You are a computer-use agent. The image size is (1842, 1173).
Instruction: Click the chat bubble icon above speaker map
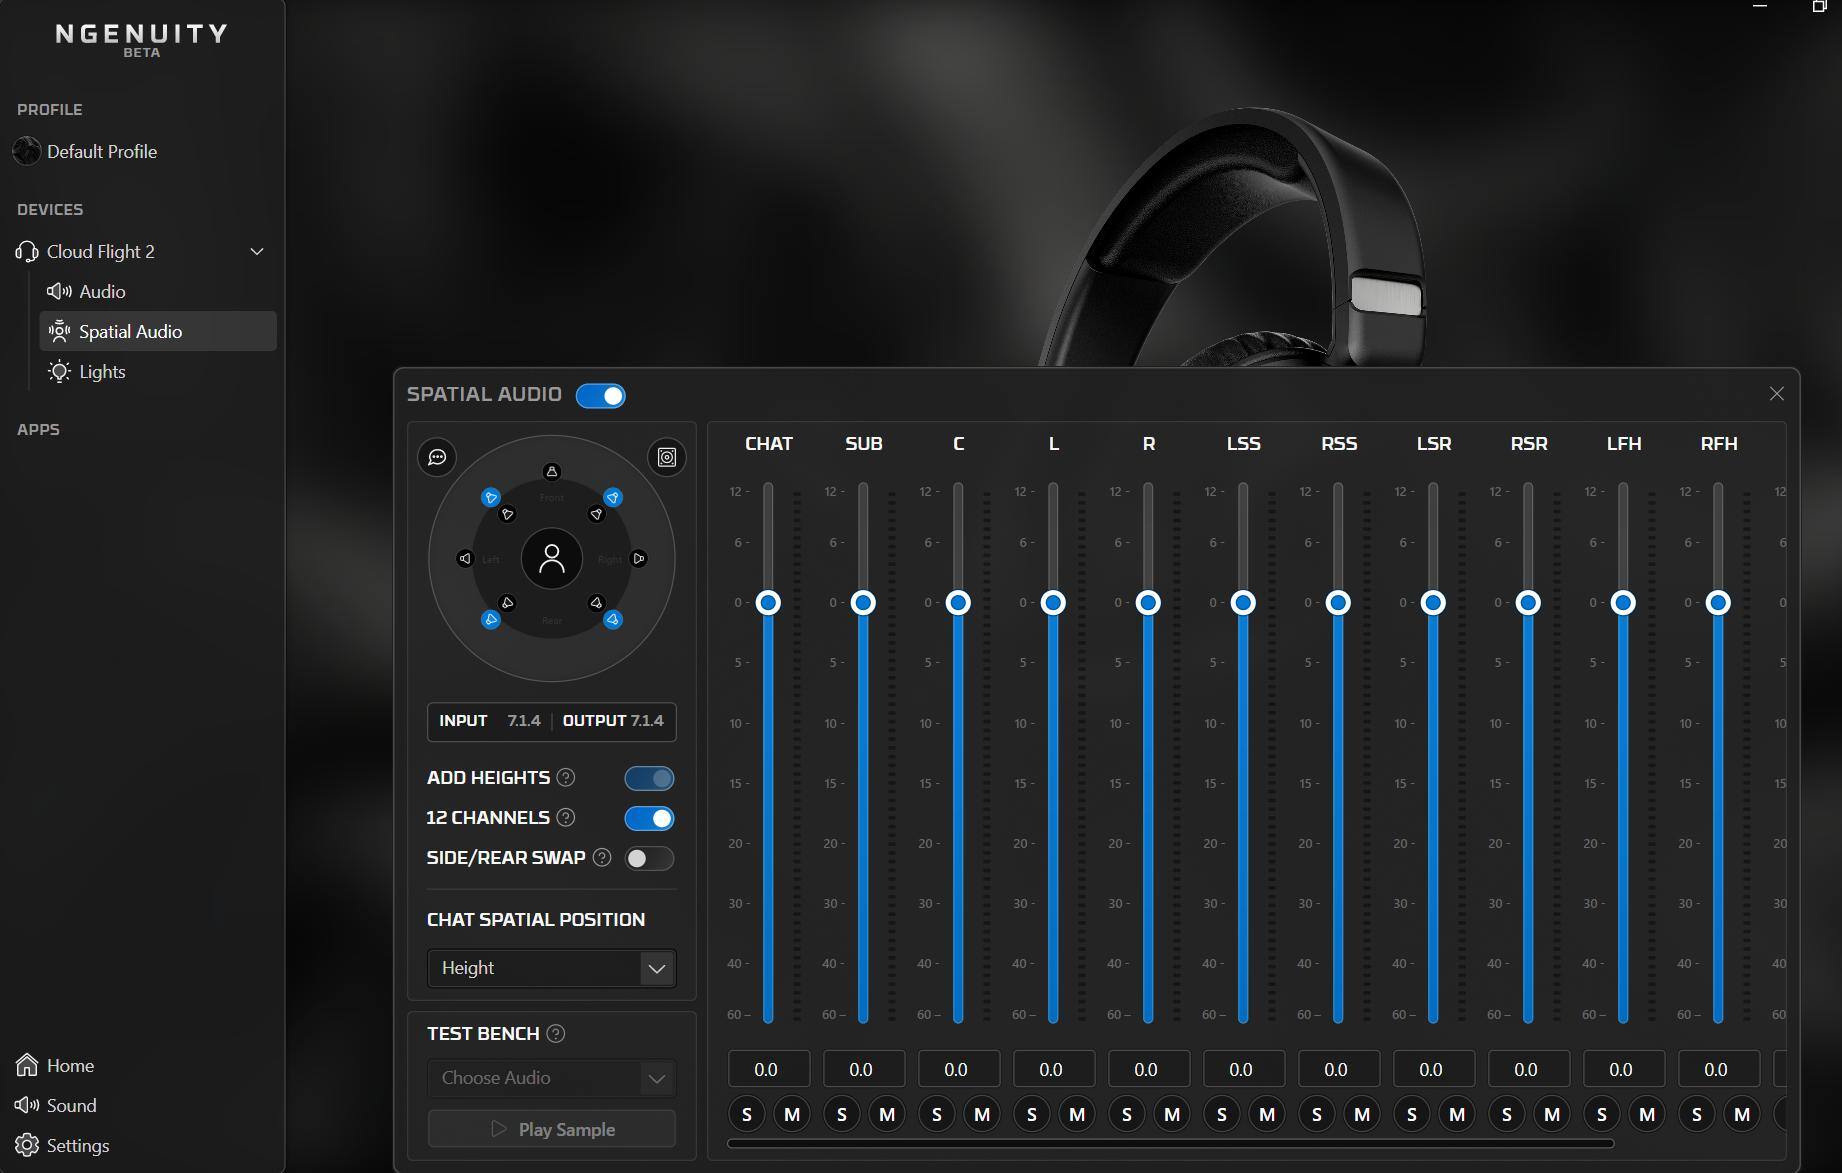point(437,457)
